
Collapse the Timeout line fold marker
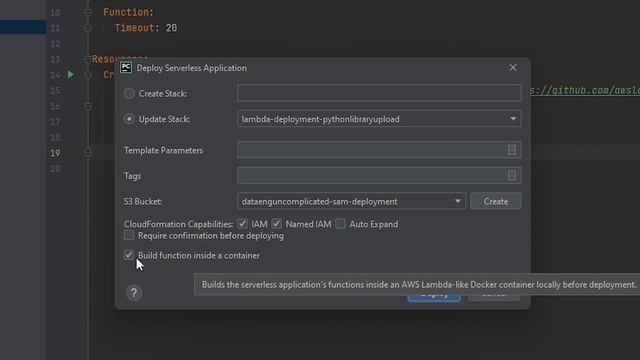pyautogui.click(x=88, y=28)
